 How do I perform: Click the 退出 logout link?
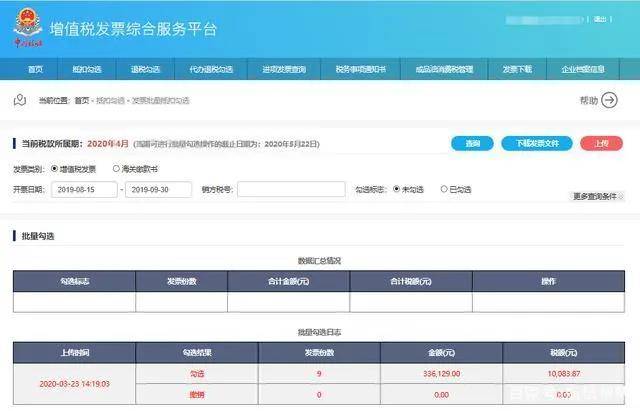point(600,19)
